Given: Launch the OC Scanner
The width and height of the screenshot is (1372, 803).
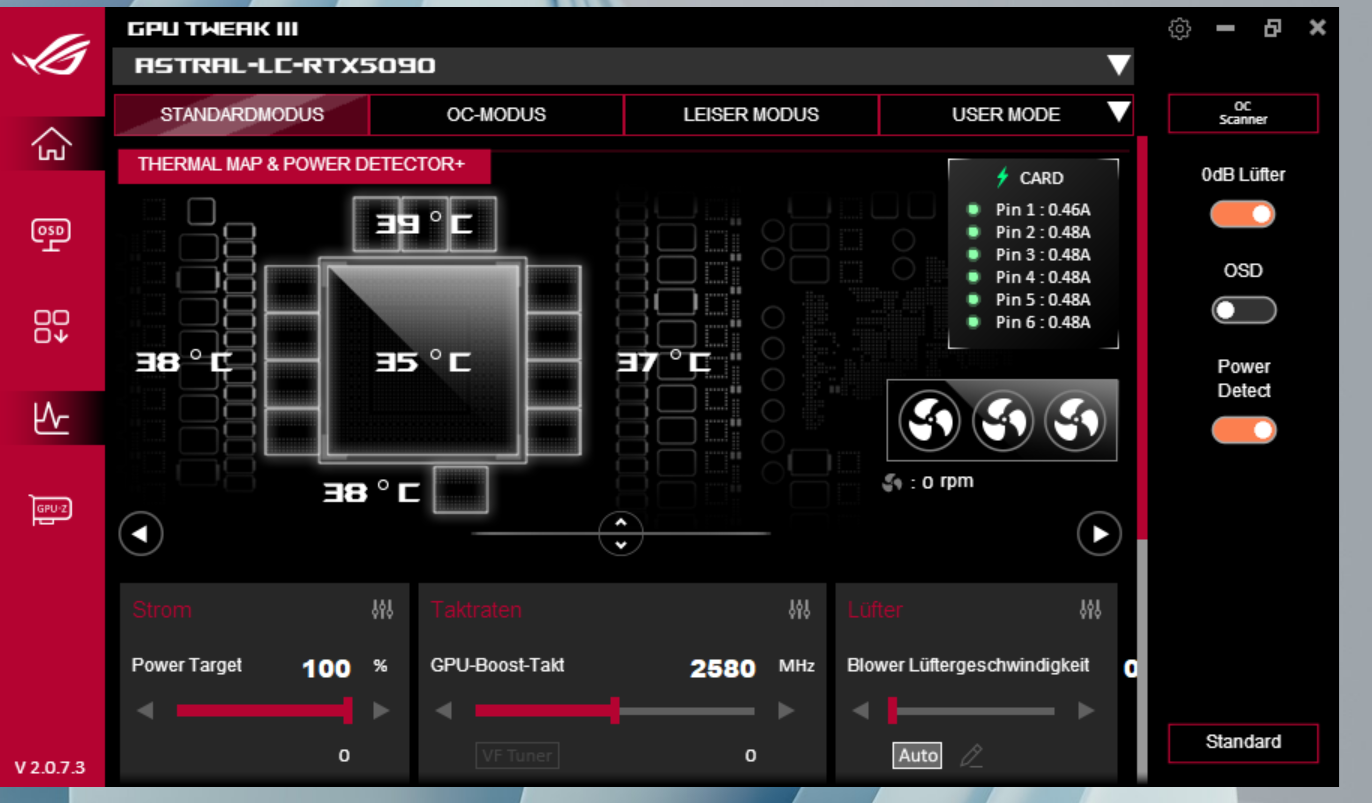Looking at the screenshot, I should [x=1243, y=113].
